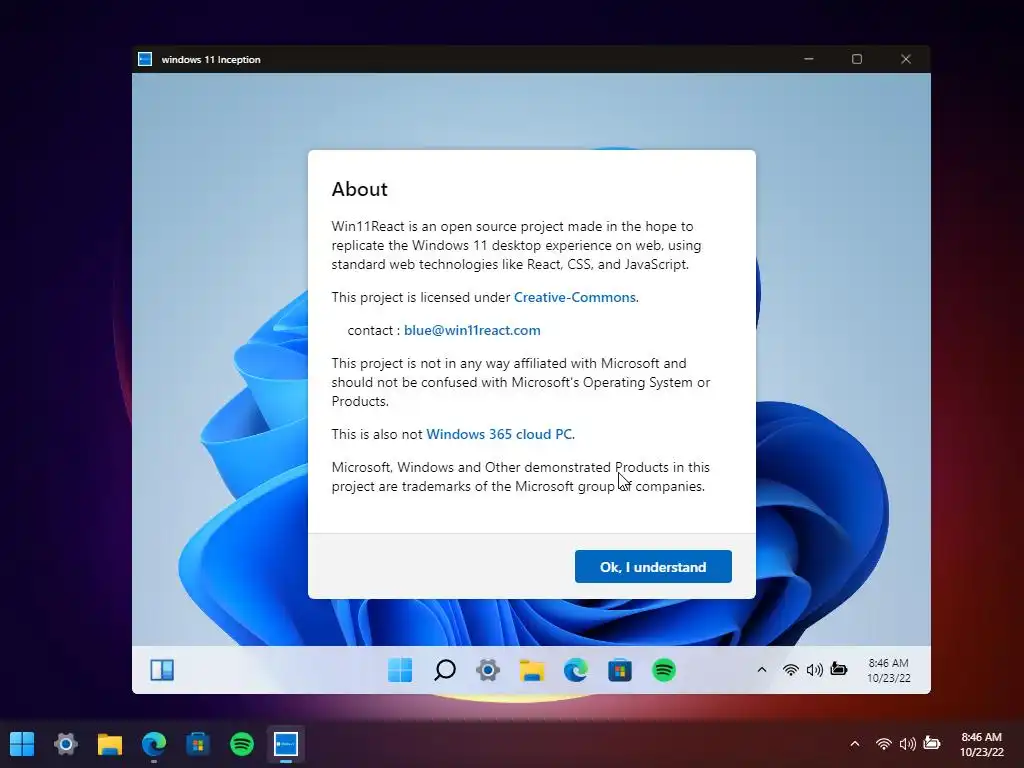The image size is (1024, 768).
Task: Click the About heading in the dialog
Action: coord(359,189)
